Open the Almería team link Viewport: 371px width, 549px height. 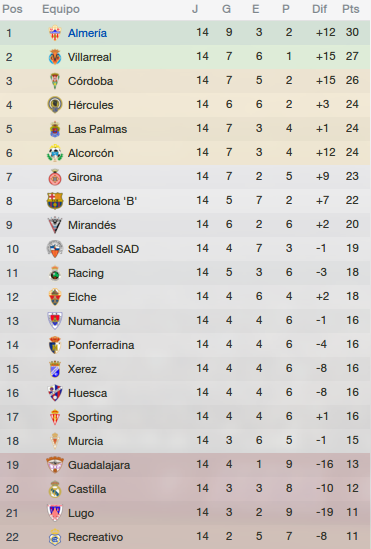tap(87, 33)
